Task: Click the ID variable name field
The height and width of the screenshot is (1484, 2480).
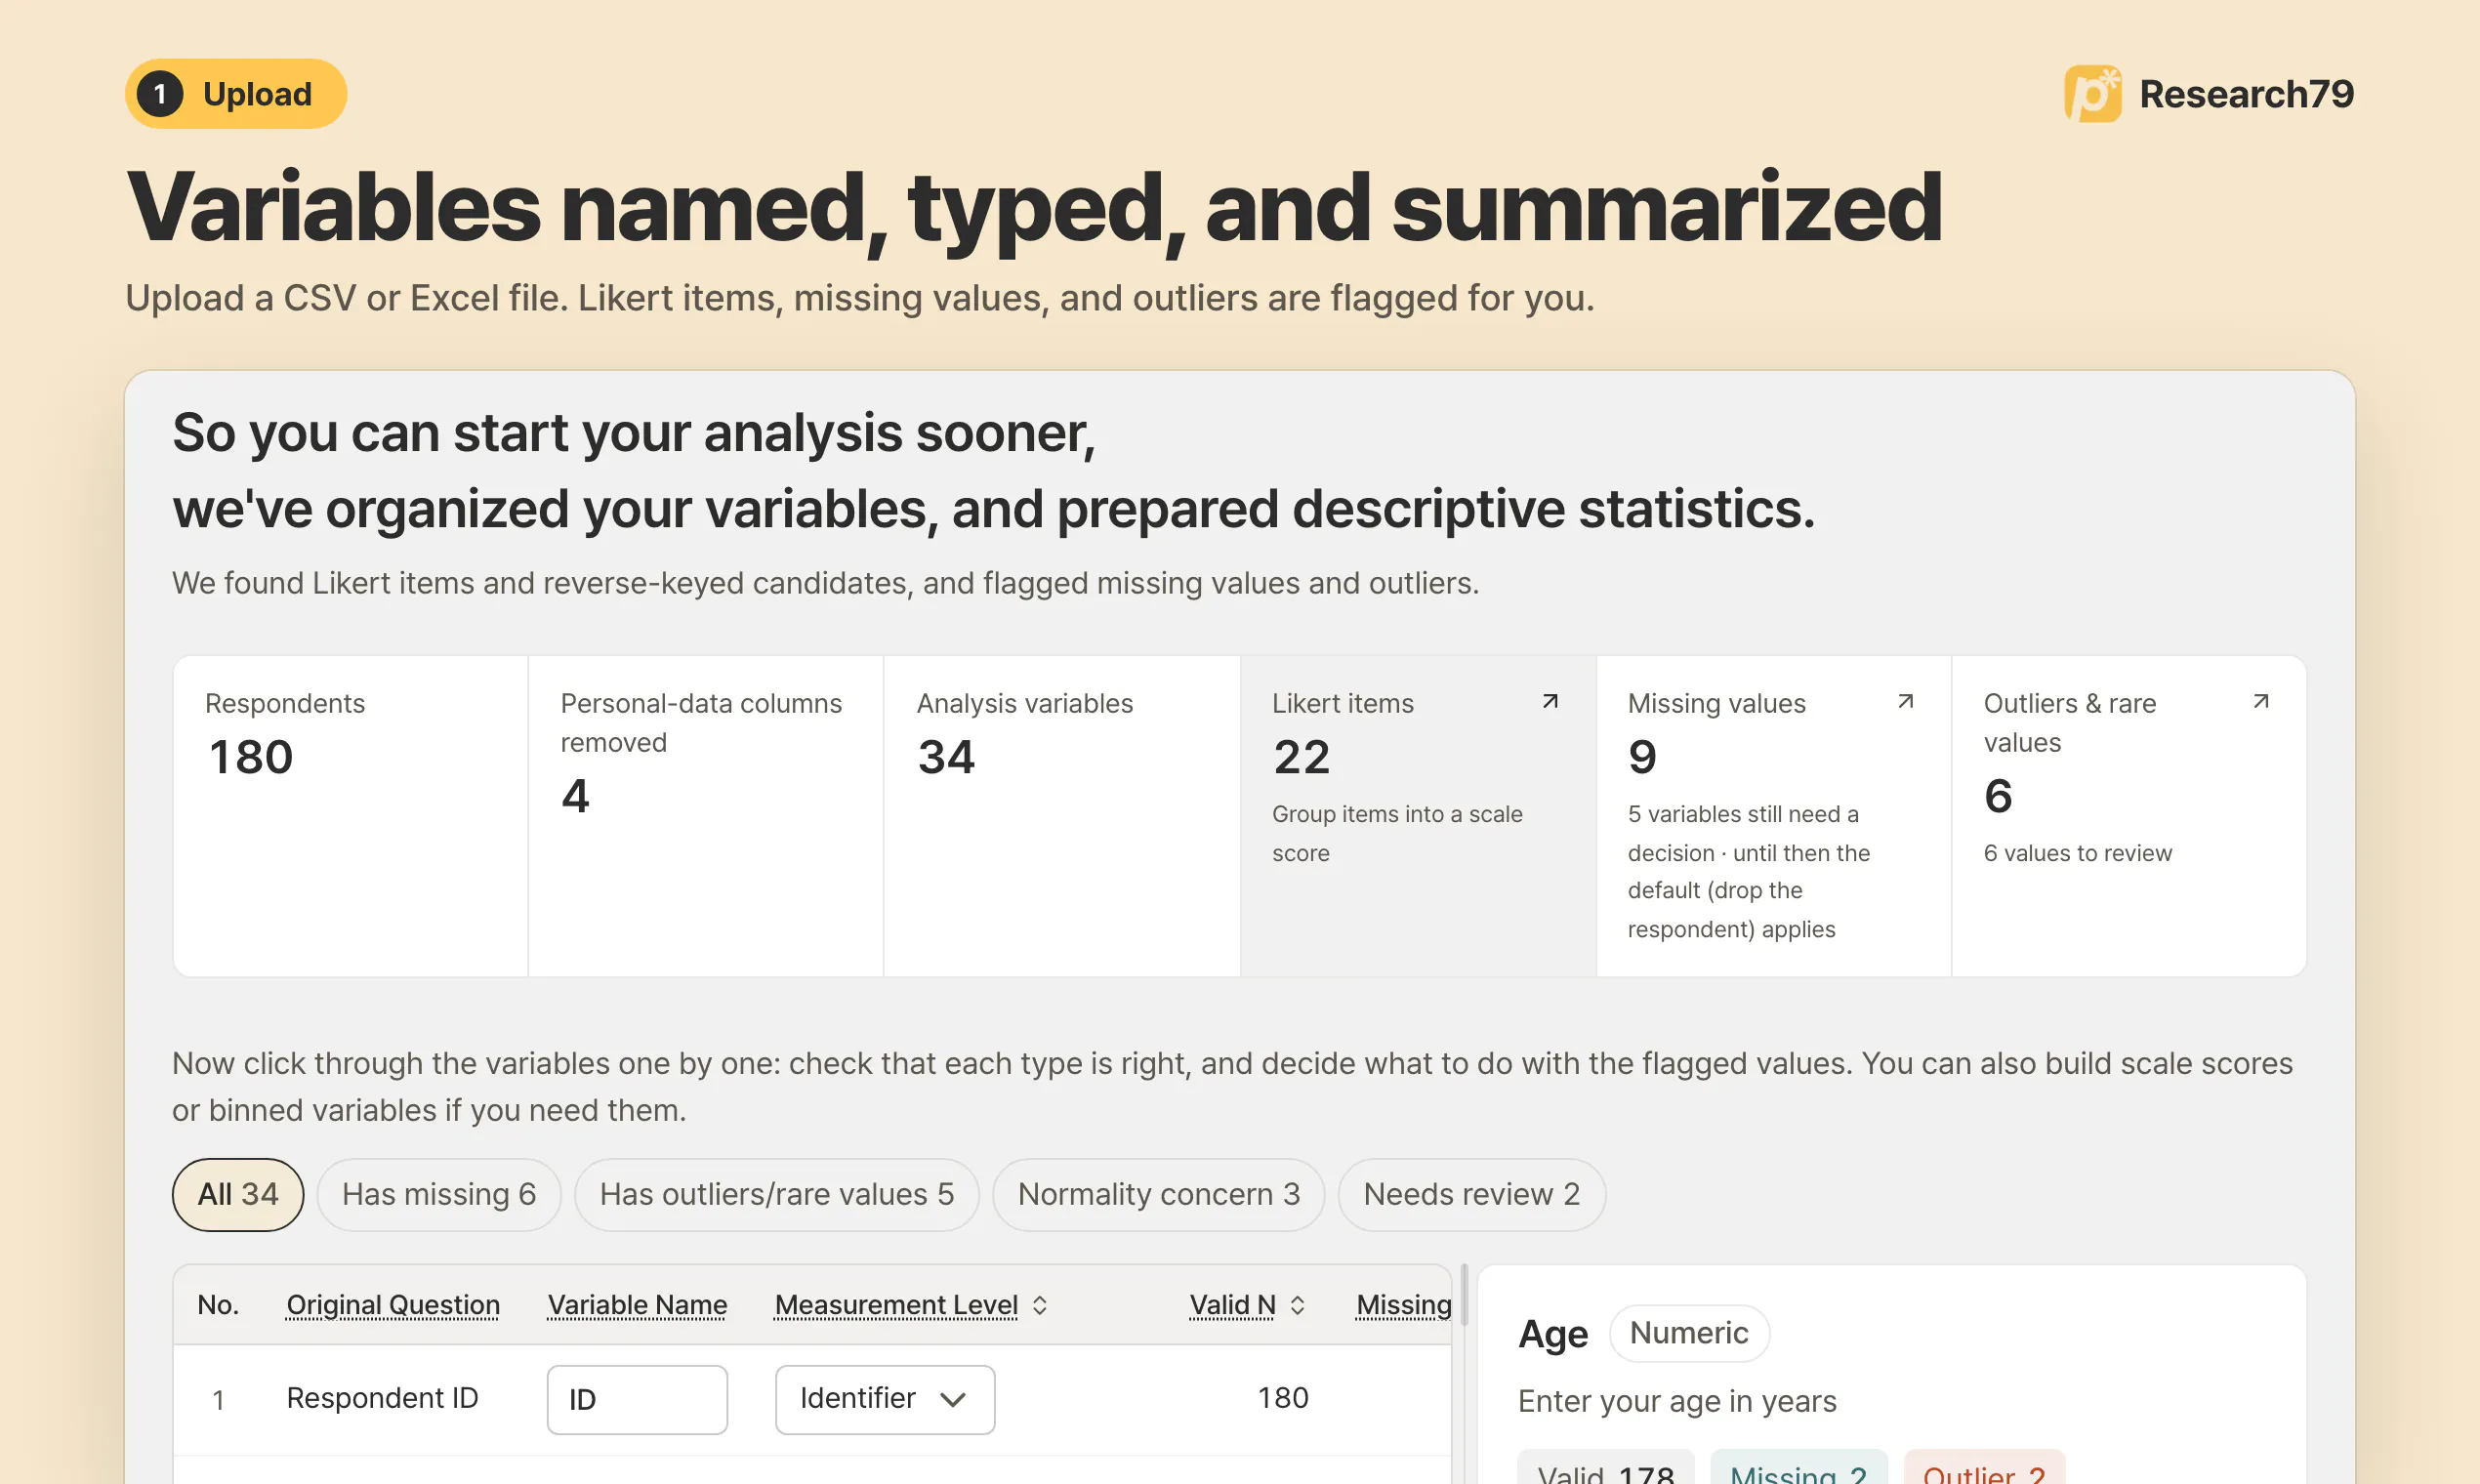Action: coord(637,1399)
